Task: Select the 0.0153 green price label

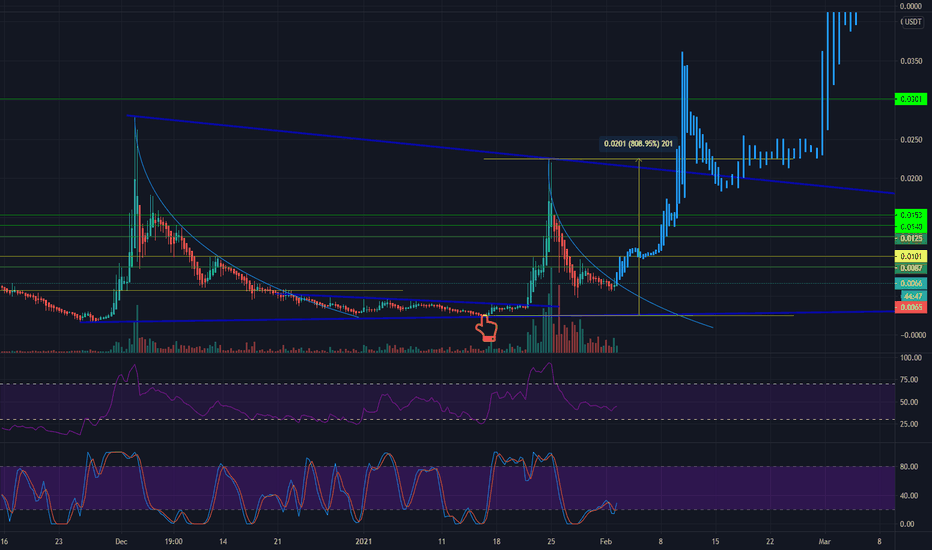Action: (x=911, y=215)
